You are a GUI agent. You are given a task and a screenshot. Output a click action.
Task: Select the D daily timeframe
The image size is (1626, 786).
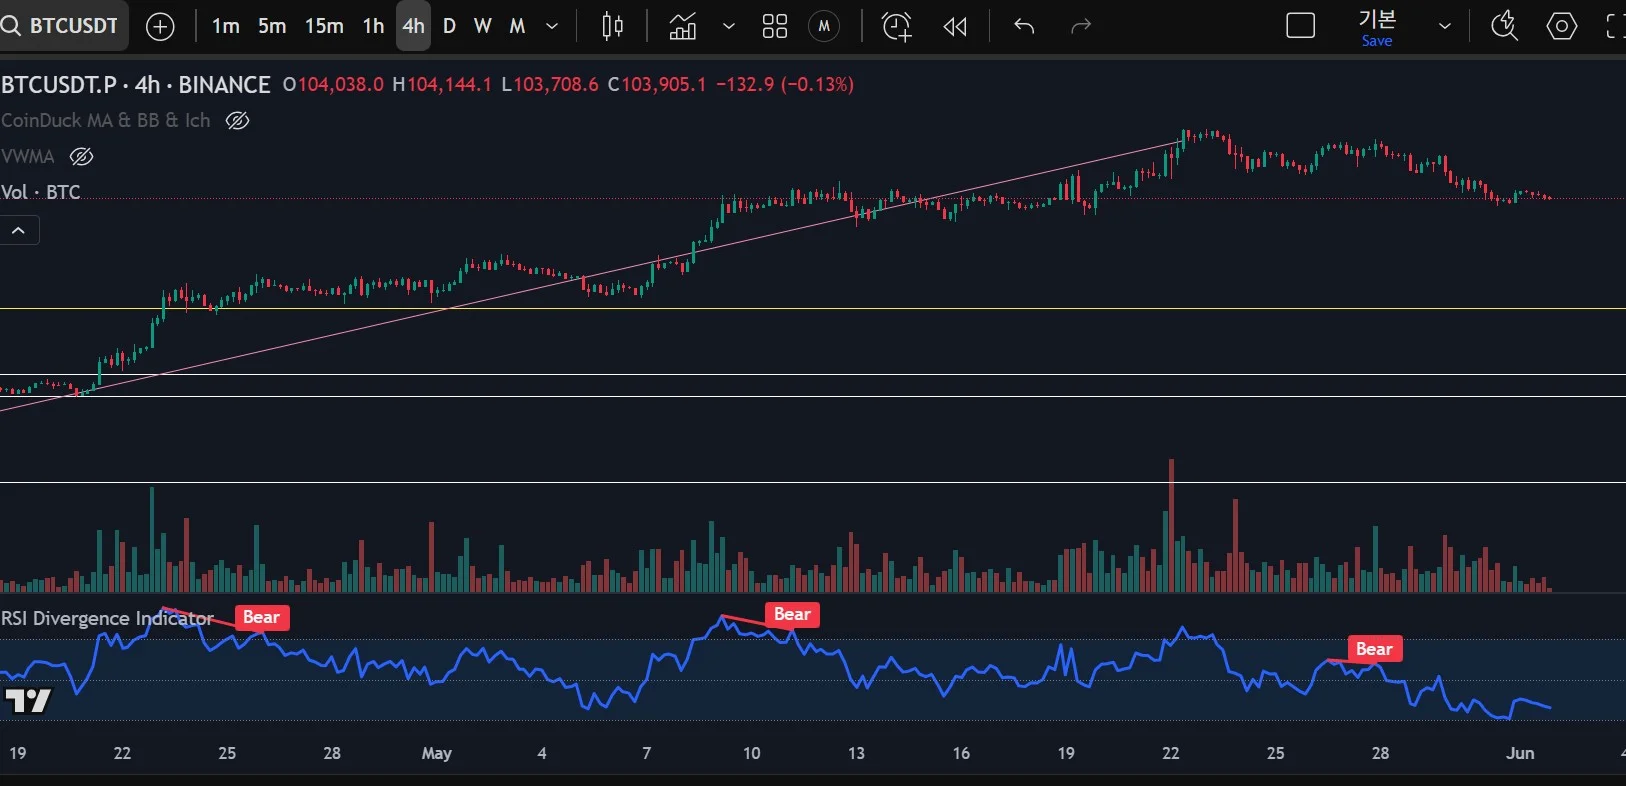tap(449, 27)
